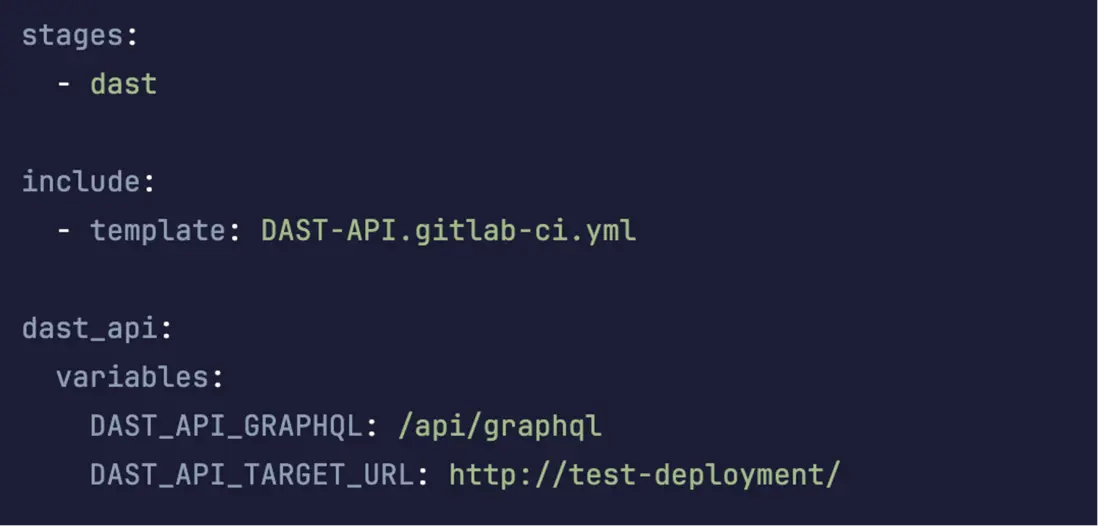Click the colon after DAST_API_TARGET_URL
The width and height of the screenshot is (1098, 526).
coord(422,476)
